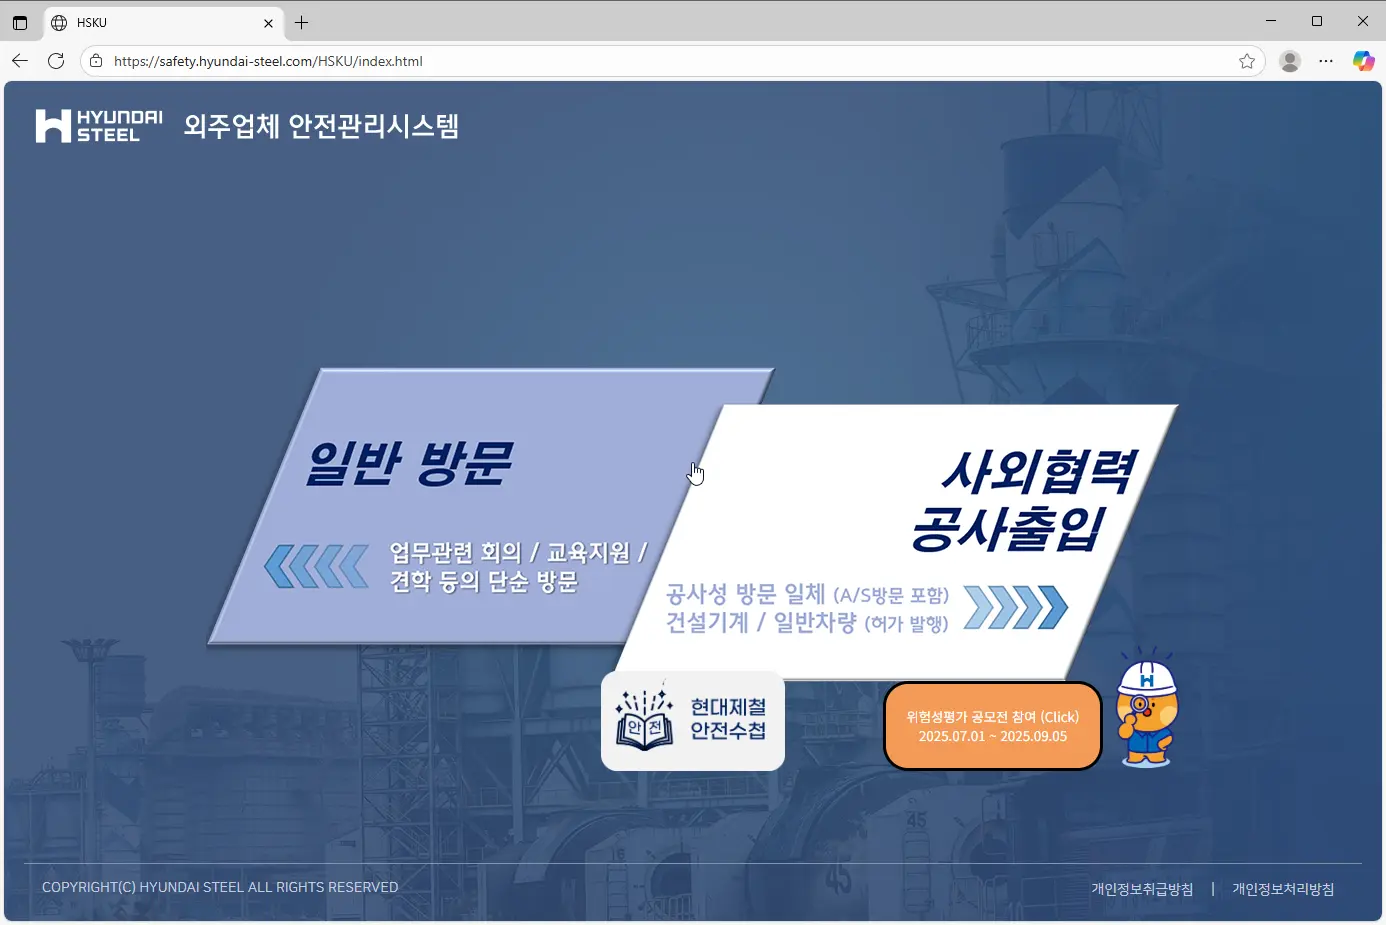
Task: Open browser settings and more menu
Action: click(1326, 61)
